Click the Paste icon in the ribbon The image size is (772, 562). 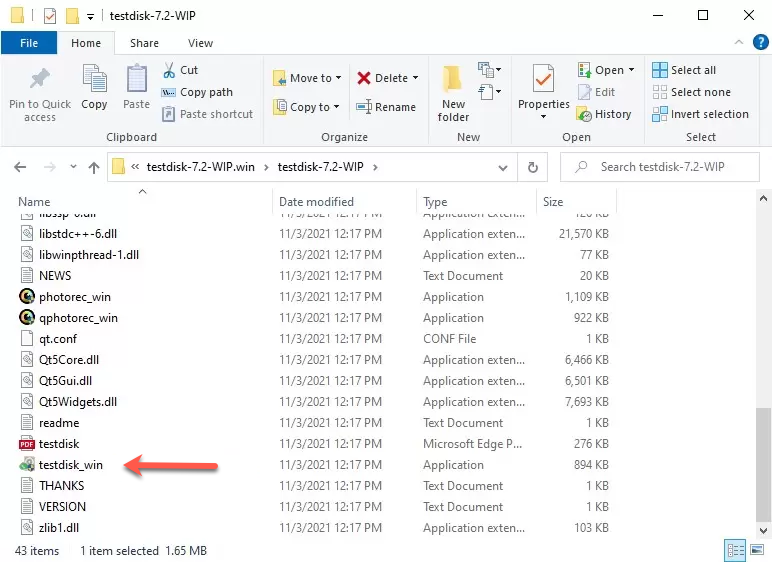137,80
